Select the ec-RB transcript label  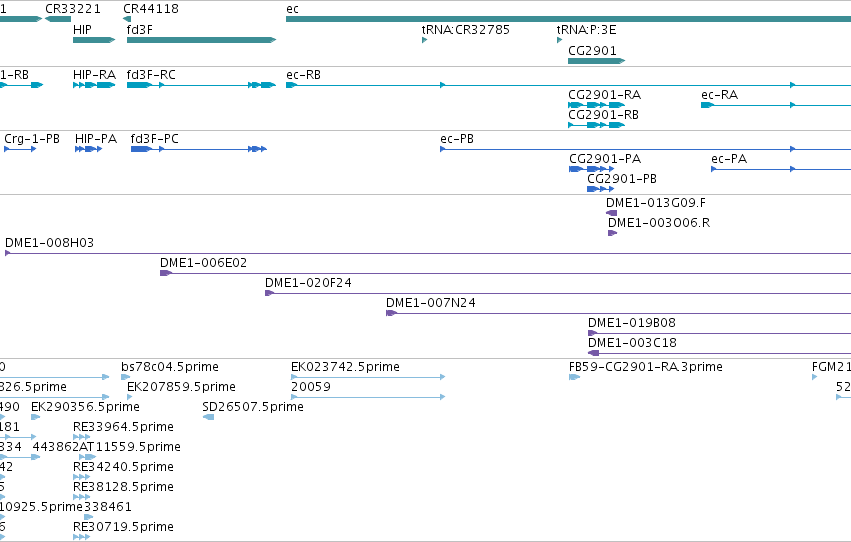303,75
